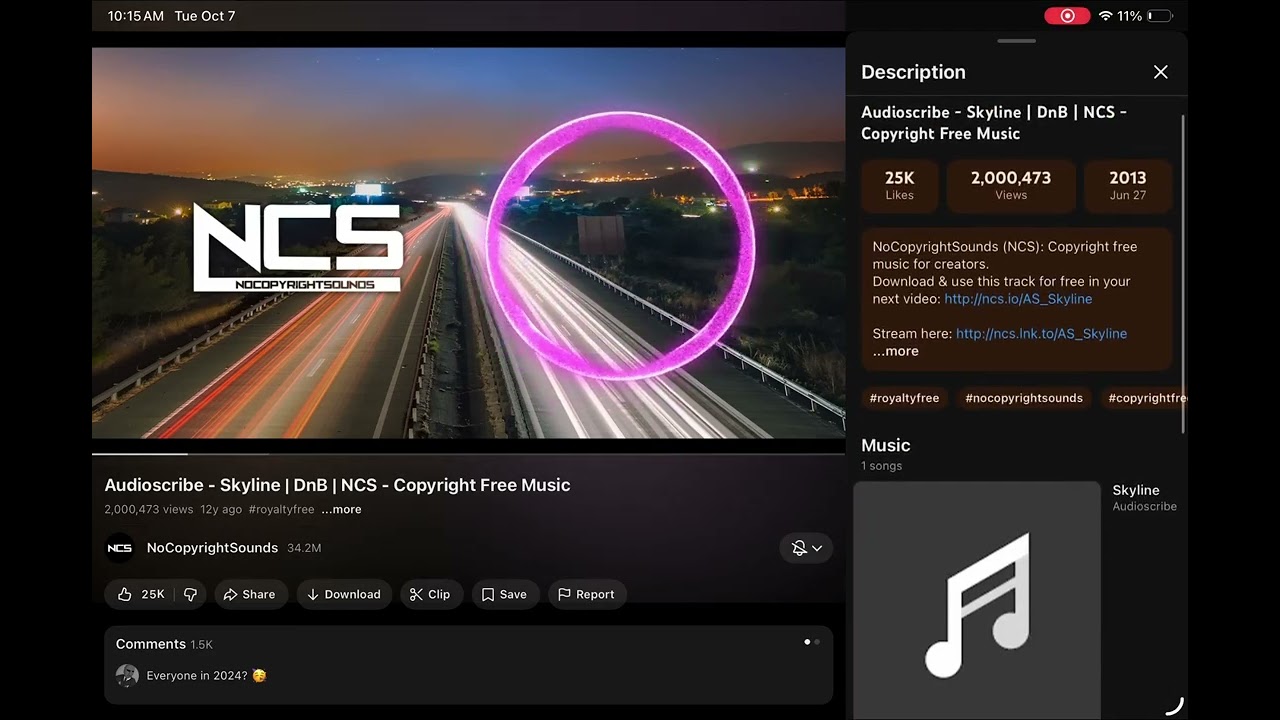Tap the Description panel drag handle
Viewport: 1280px width, 720px height.
[x=1016, y=41]
